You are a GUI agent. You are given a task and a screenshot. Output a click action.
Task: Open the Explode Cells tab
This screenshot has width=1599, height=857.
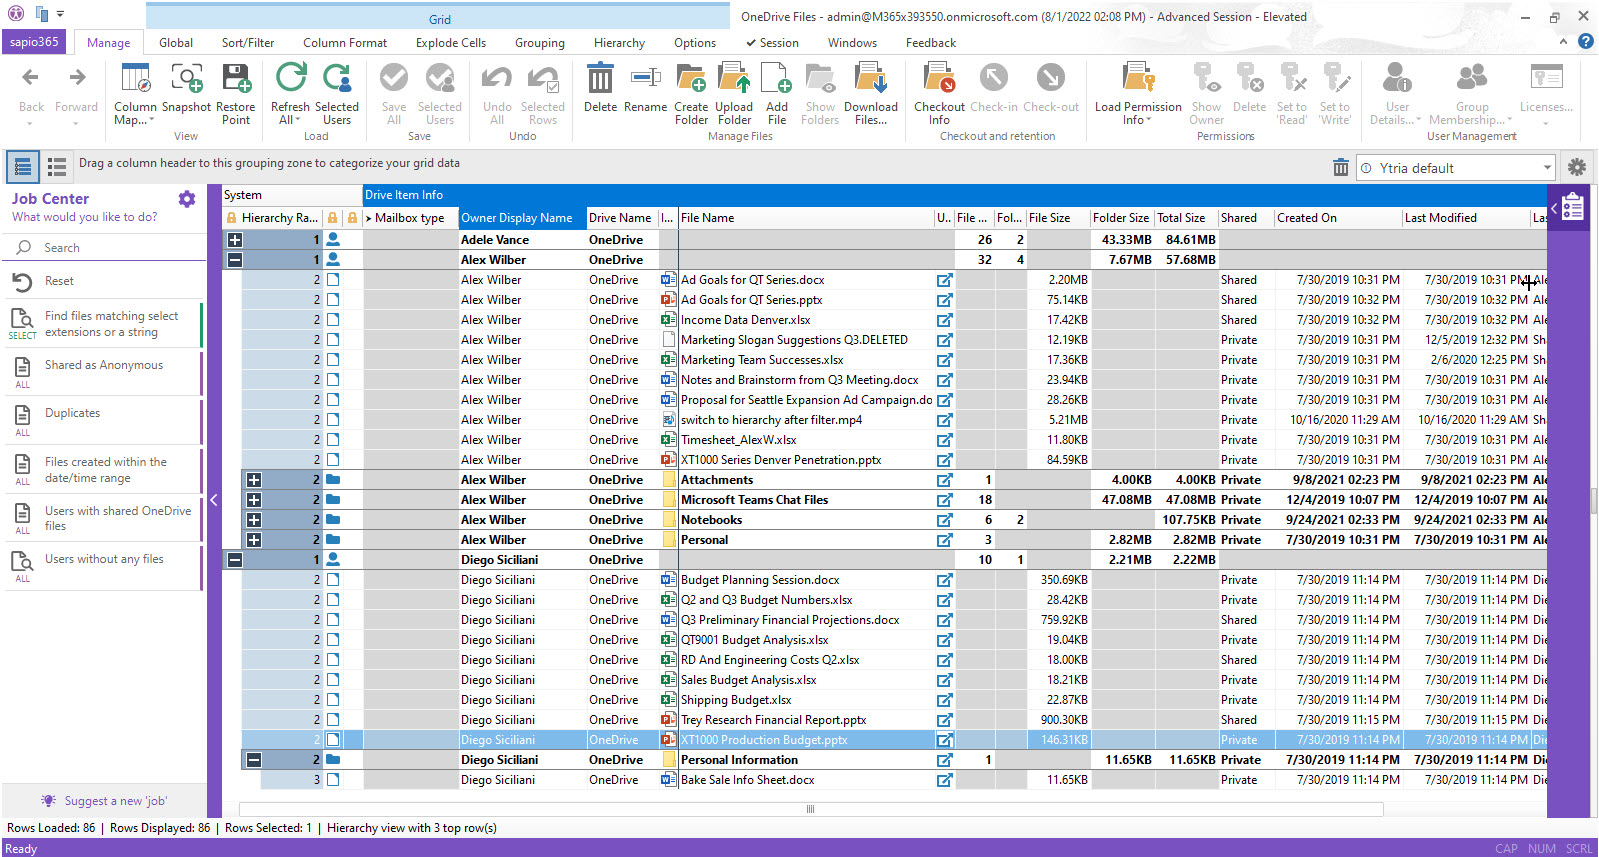[x=451, y=43]
